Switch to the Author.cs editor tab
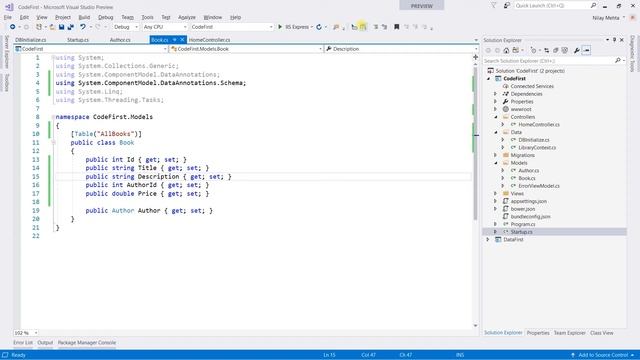The height and width of the screenshot is (360, 640). pos(120,40)
